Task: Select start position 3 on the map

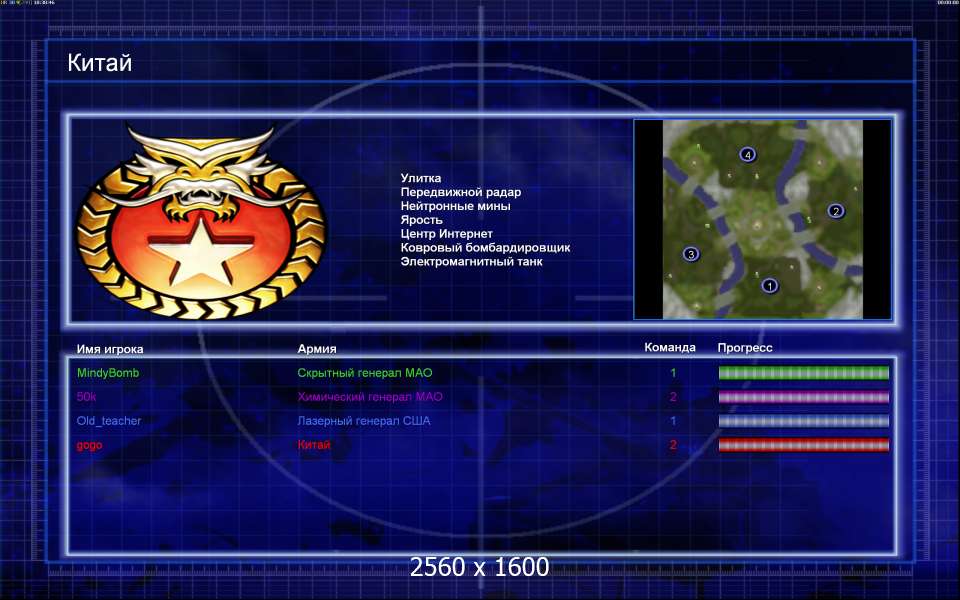Action: (691, 254)
